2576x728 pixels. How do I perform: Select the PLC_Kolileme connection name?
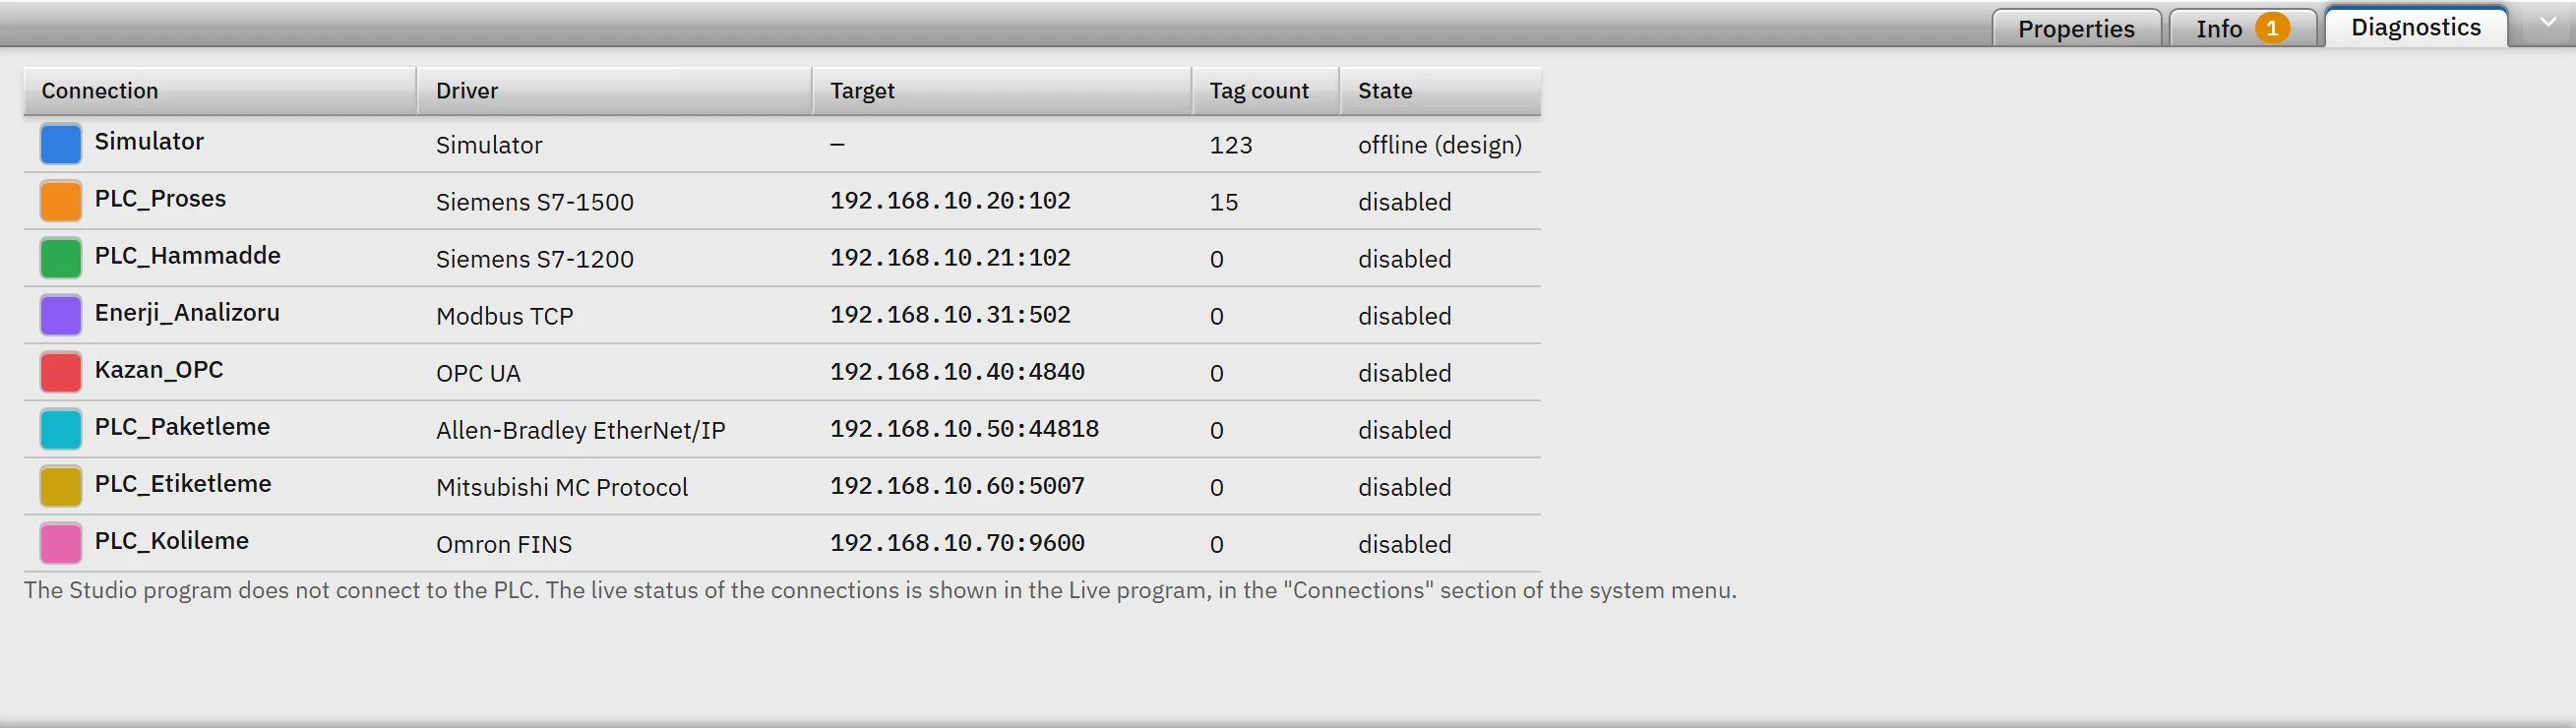171,541
